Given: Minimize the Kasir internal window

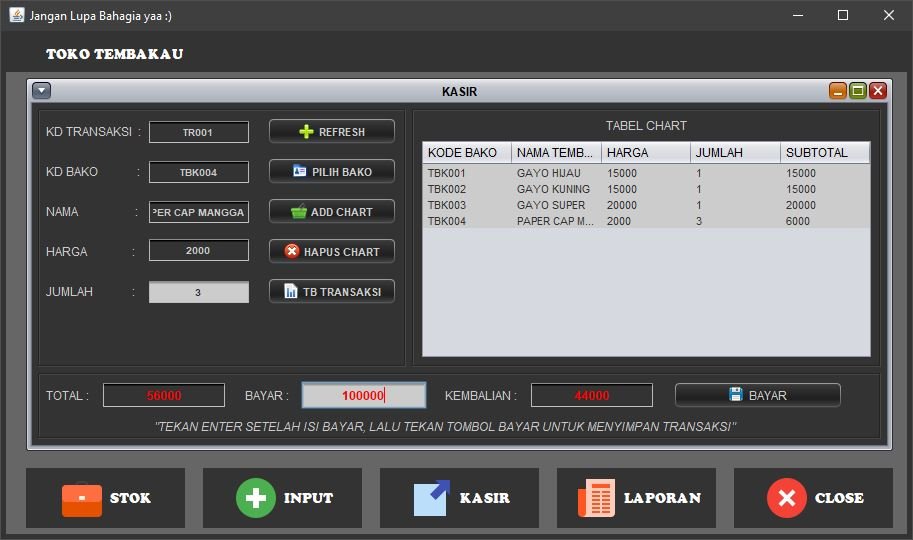Looking at the screenshot, I should click(838, 91).
